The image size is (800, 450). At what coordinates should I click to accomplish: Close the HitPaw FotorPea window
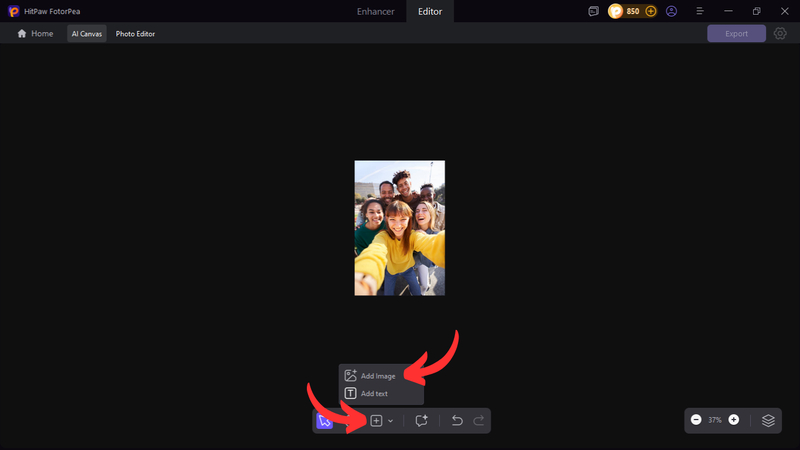coord(785,11)
